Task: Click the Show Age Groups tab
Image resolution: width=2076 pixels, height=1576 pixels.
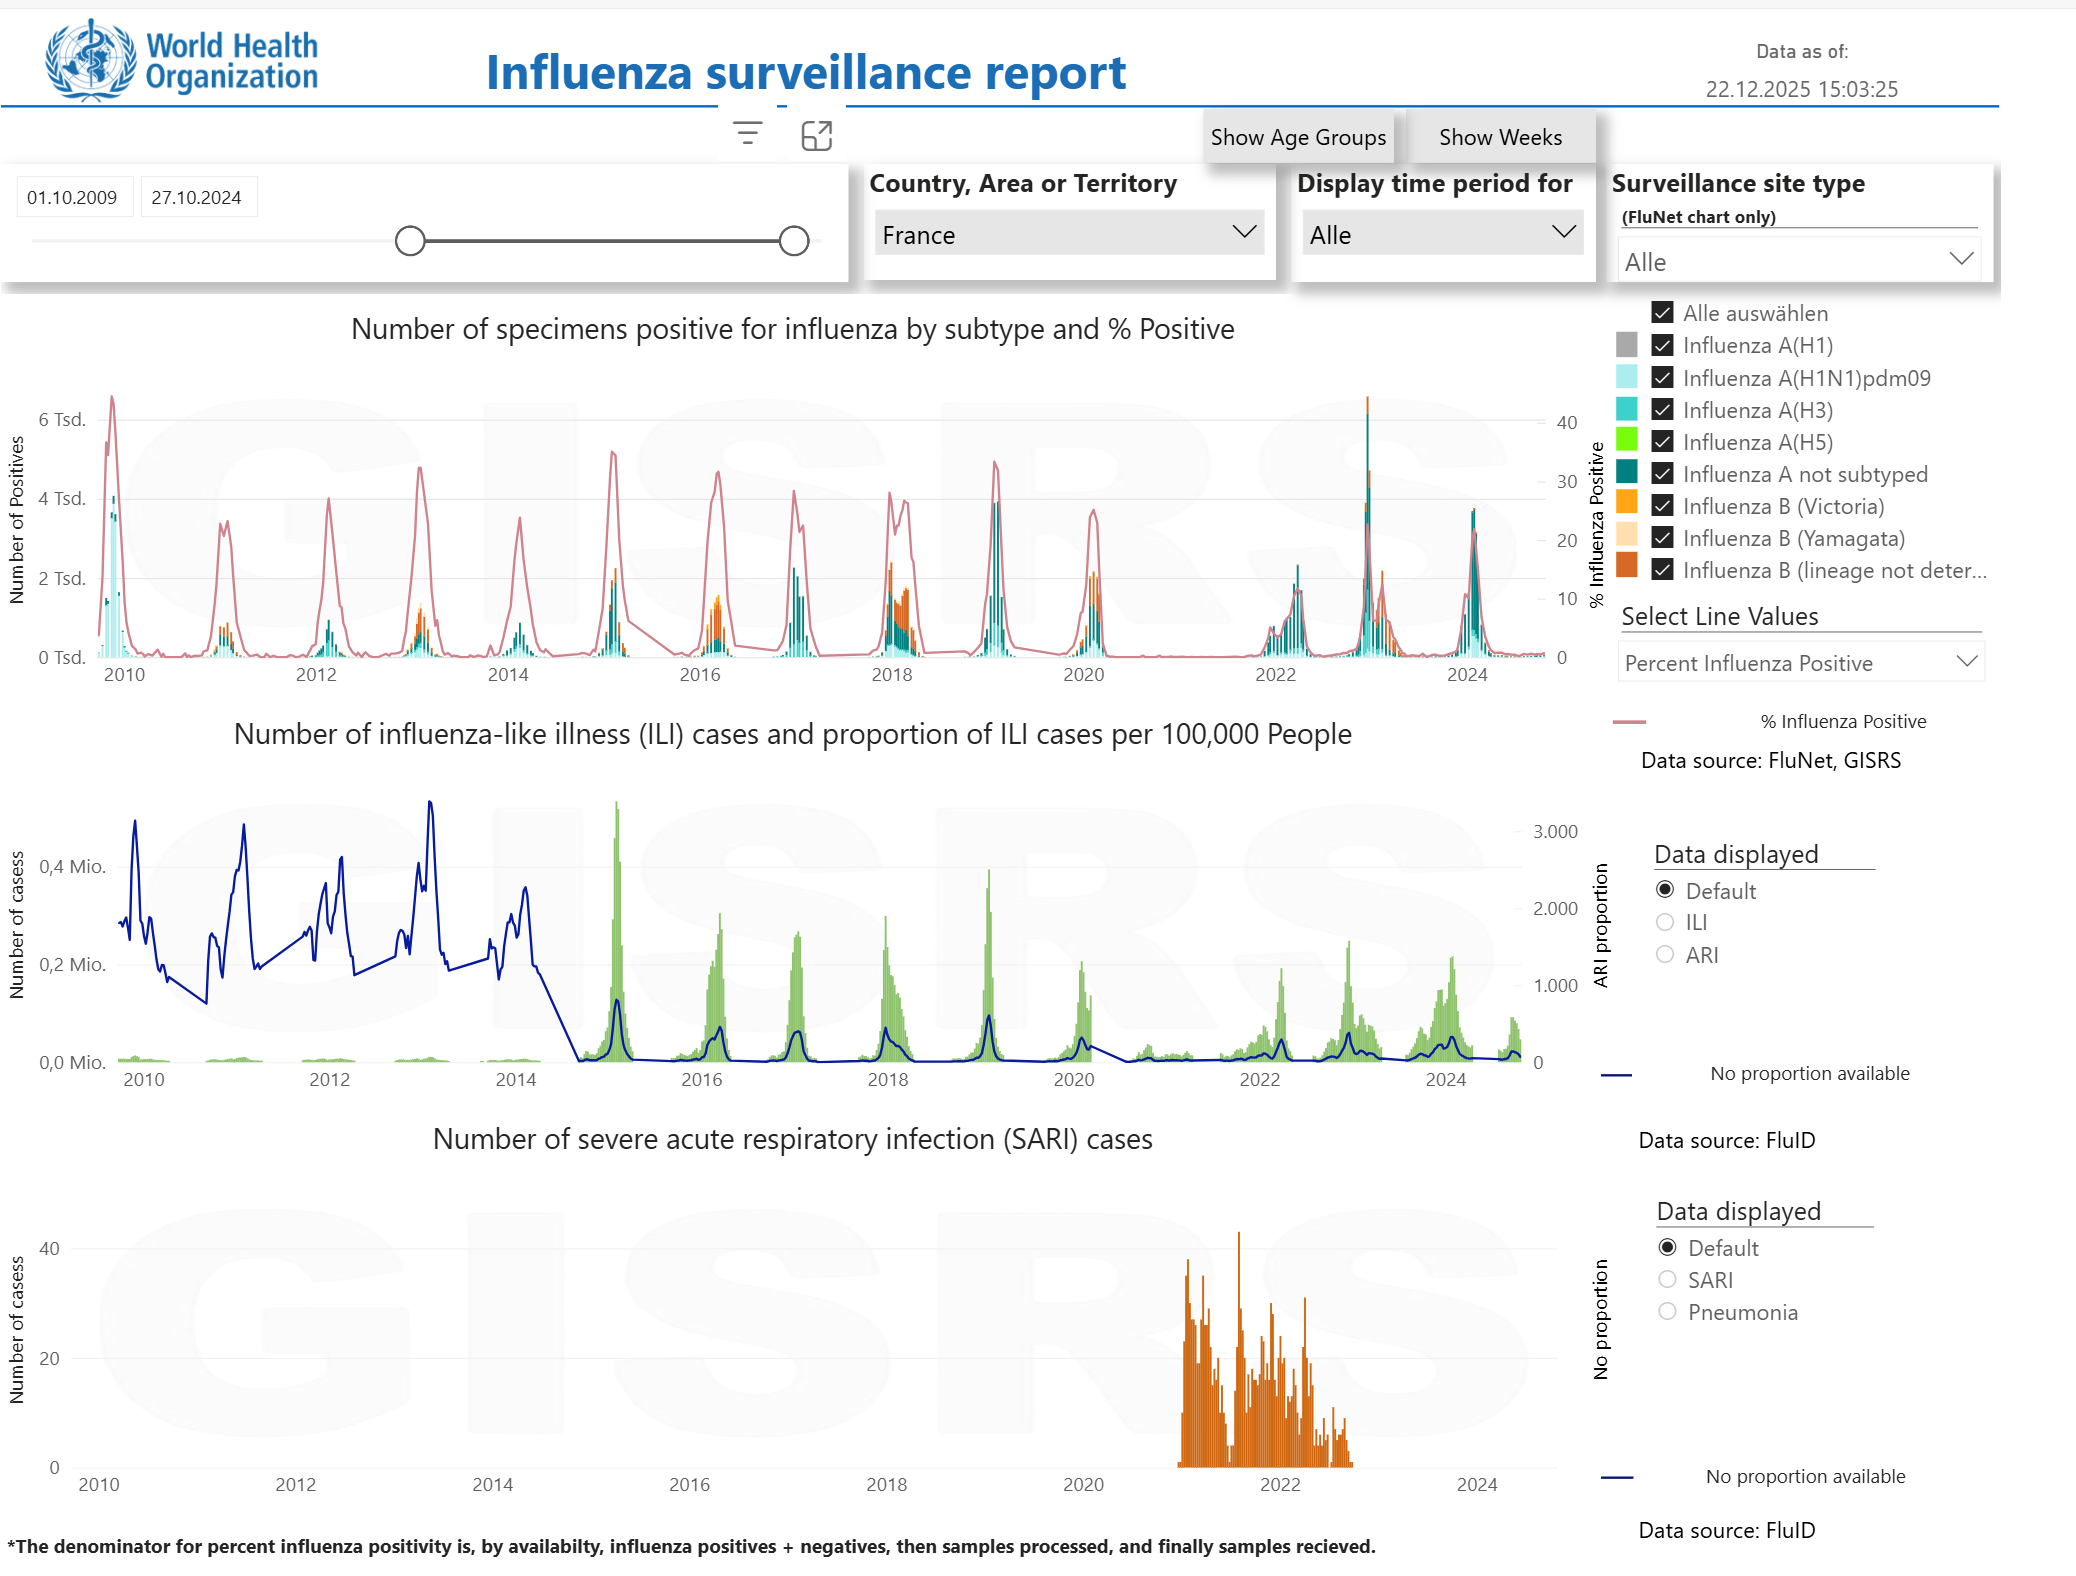Action: click(1297, 137)
